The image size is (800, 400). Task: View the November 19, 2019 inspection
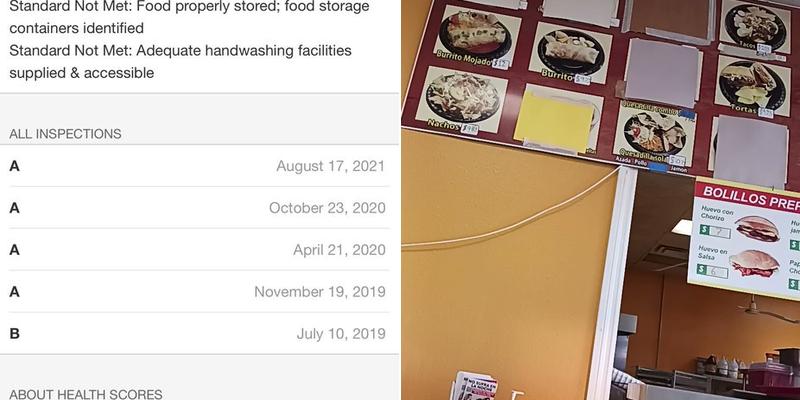coord(199,292)
